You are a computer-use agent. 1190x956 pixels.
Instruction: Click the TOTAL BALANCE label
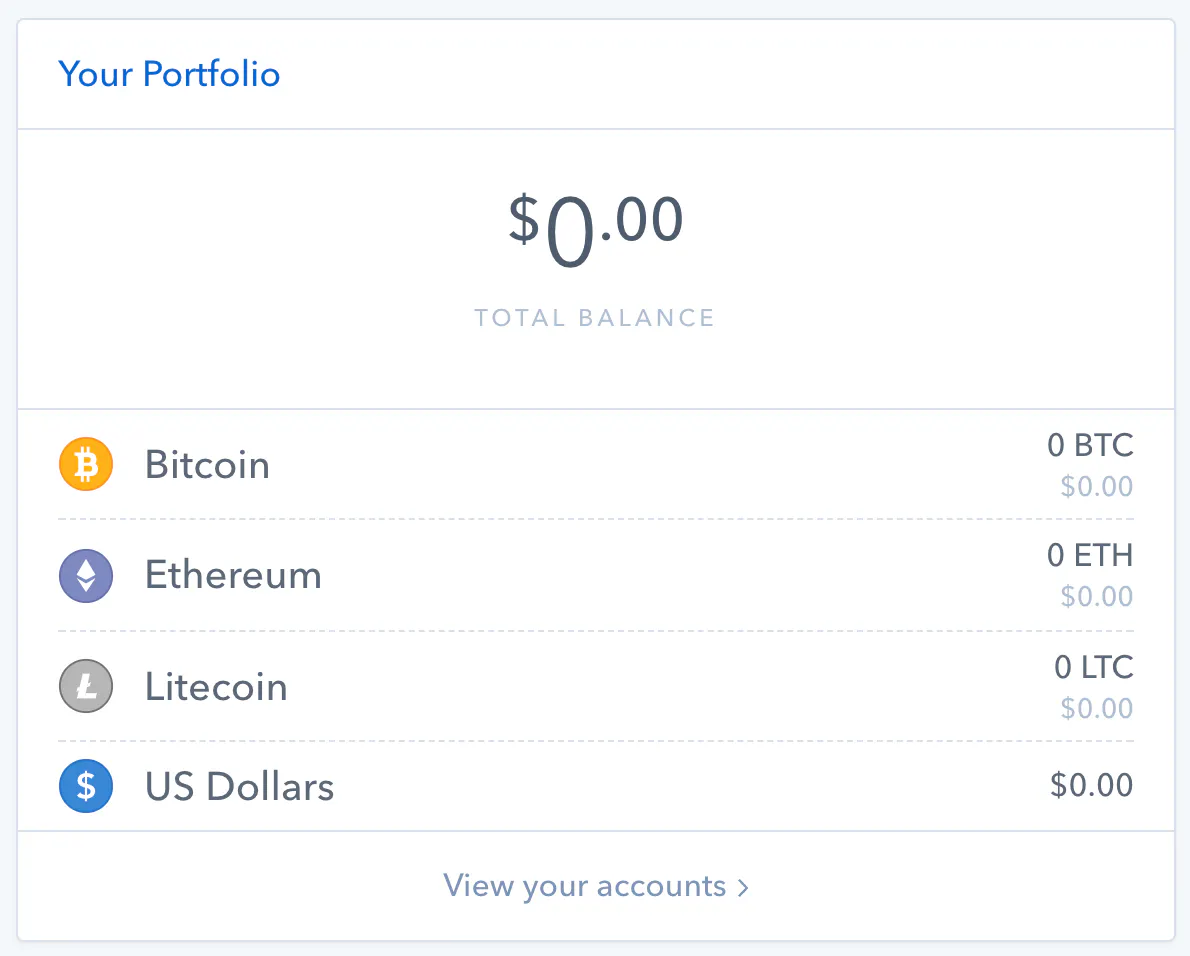pyautogui.click(x=594, y=317)
